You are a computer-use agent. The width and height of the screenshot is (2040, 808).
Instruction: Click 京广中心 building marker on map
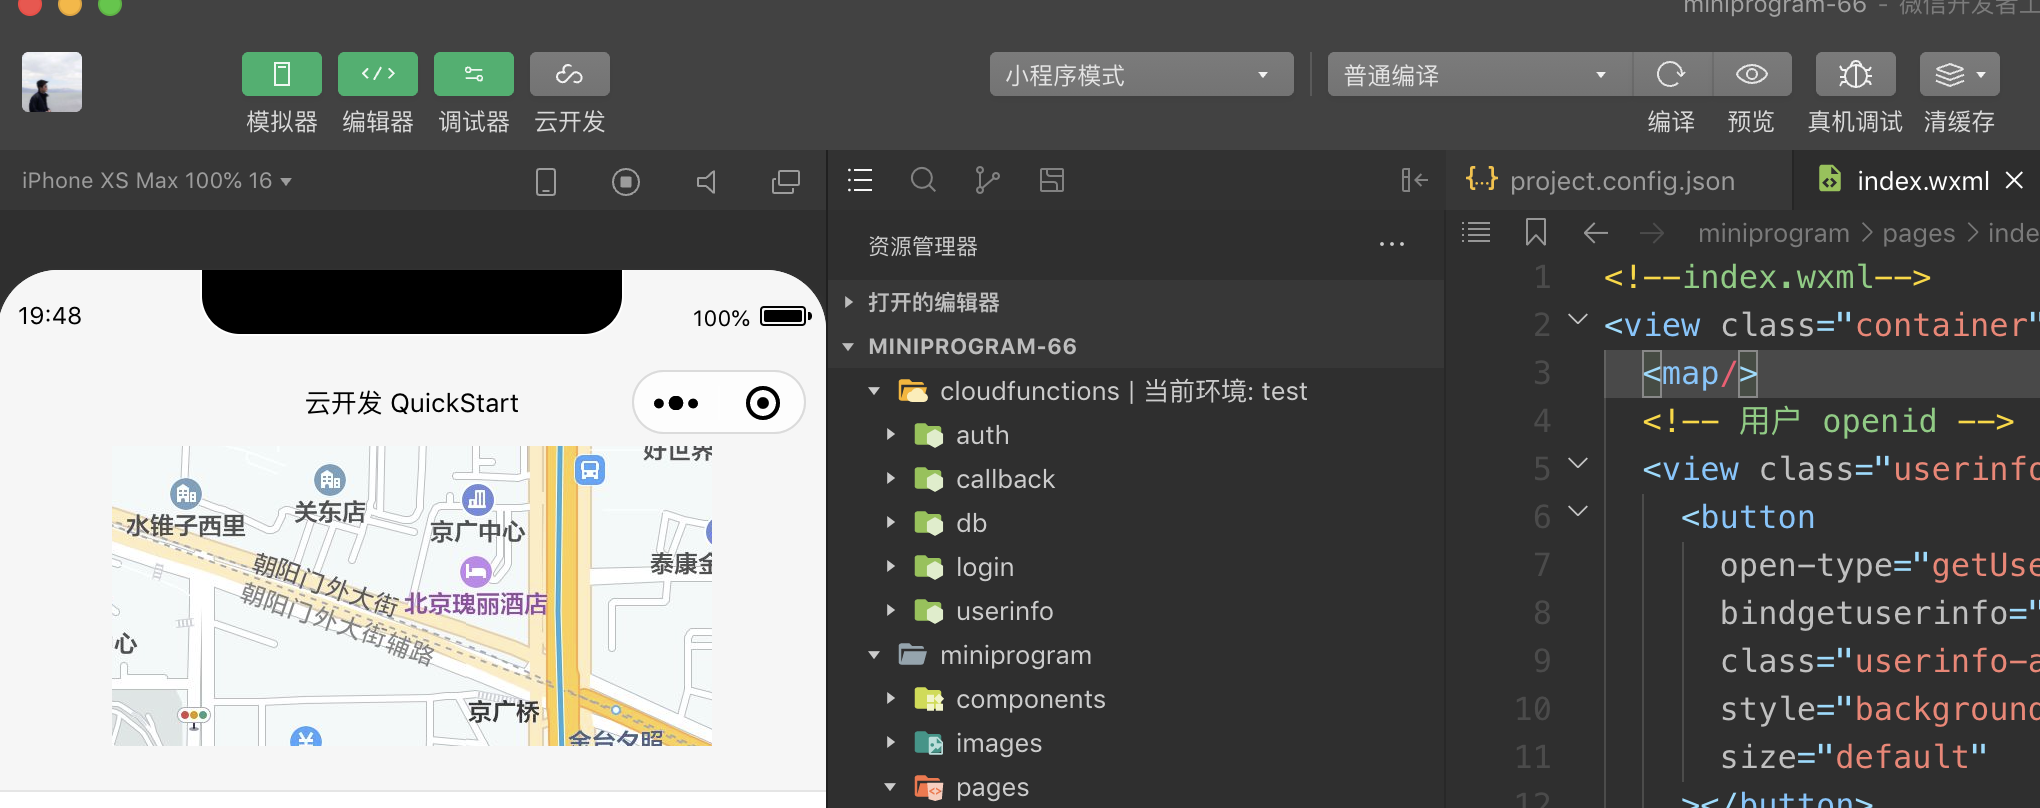coord(477,499)
